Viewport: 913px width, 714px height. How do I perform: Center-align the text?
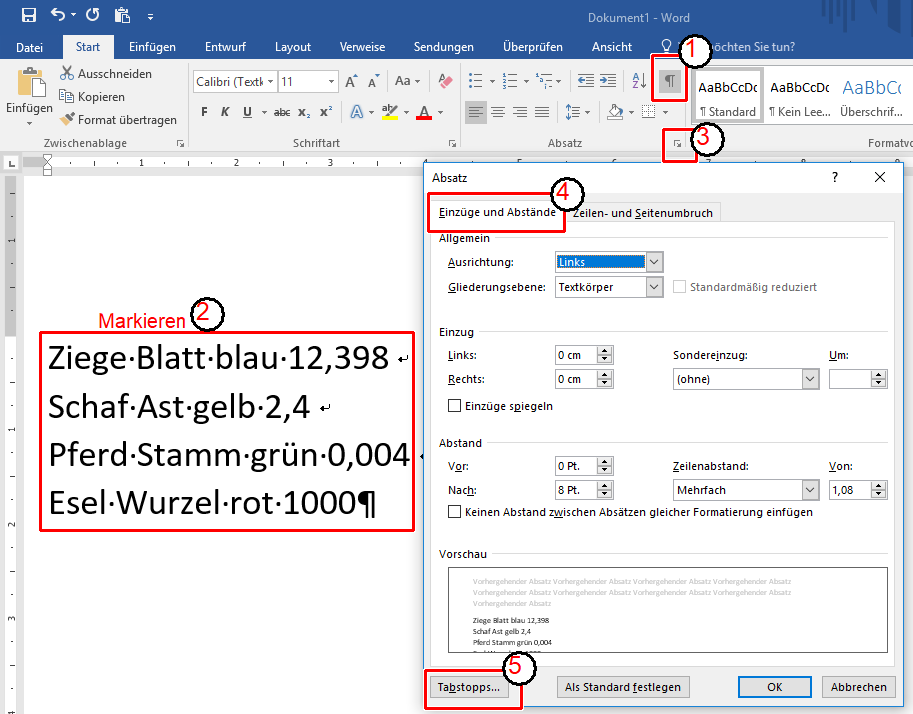[x=498, y=112]
